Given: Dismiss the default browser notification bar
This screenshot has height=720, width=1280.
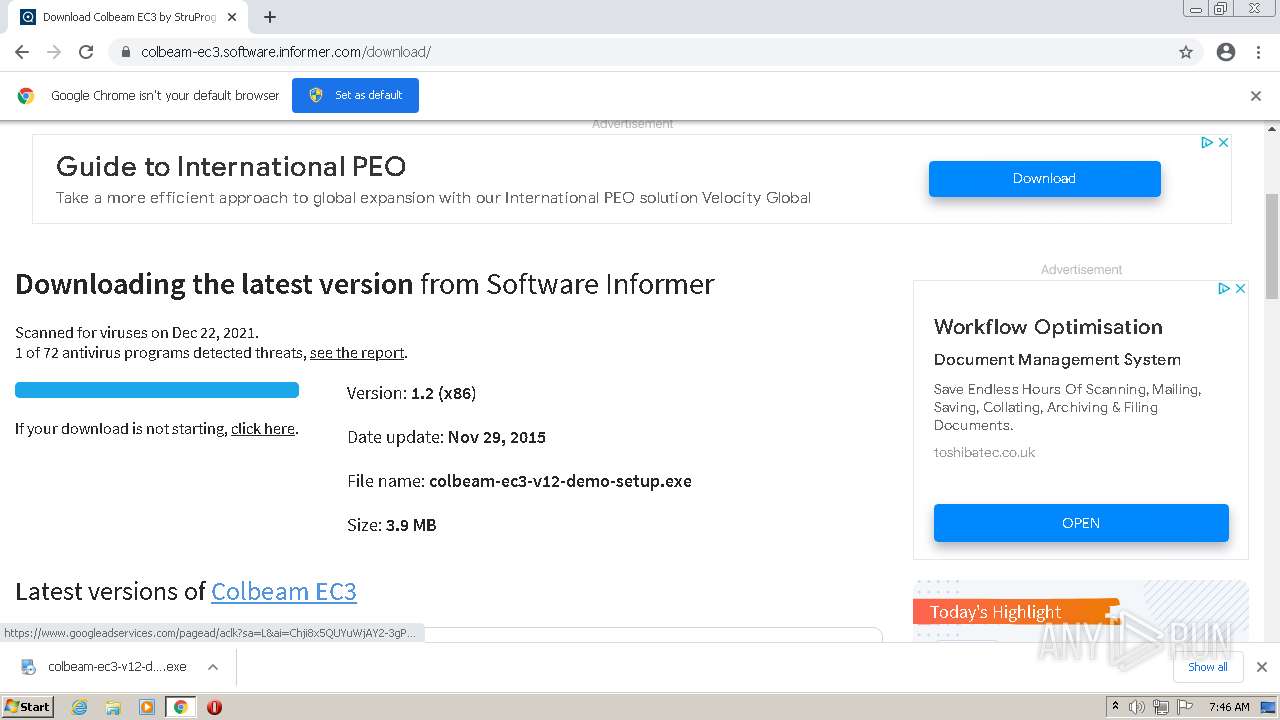Looking at the screenshot, I should [1256, 96].
